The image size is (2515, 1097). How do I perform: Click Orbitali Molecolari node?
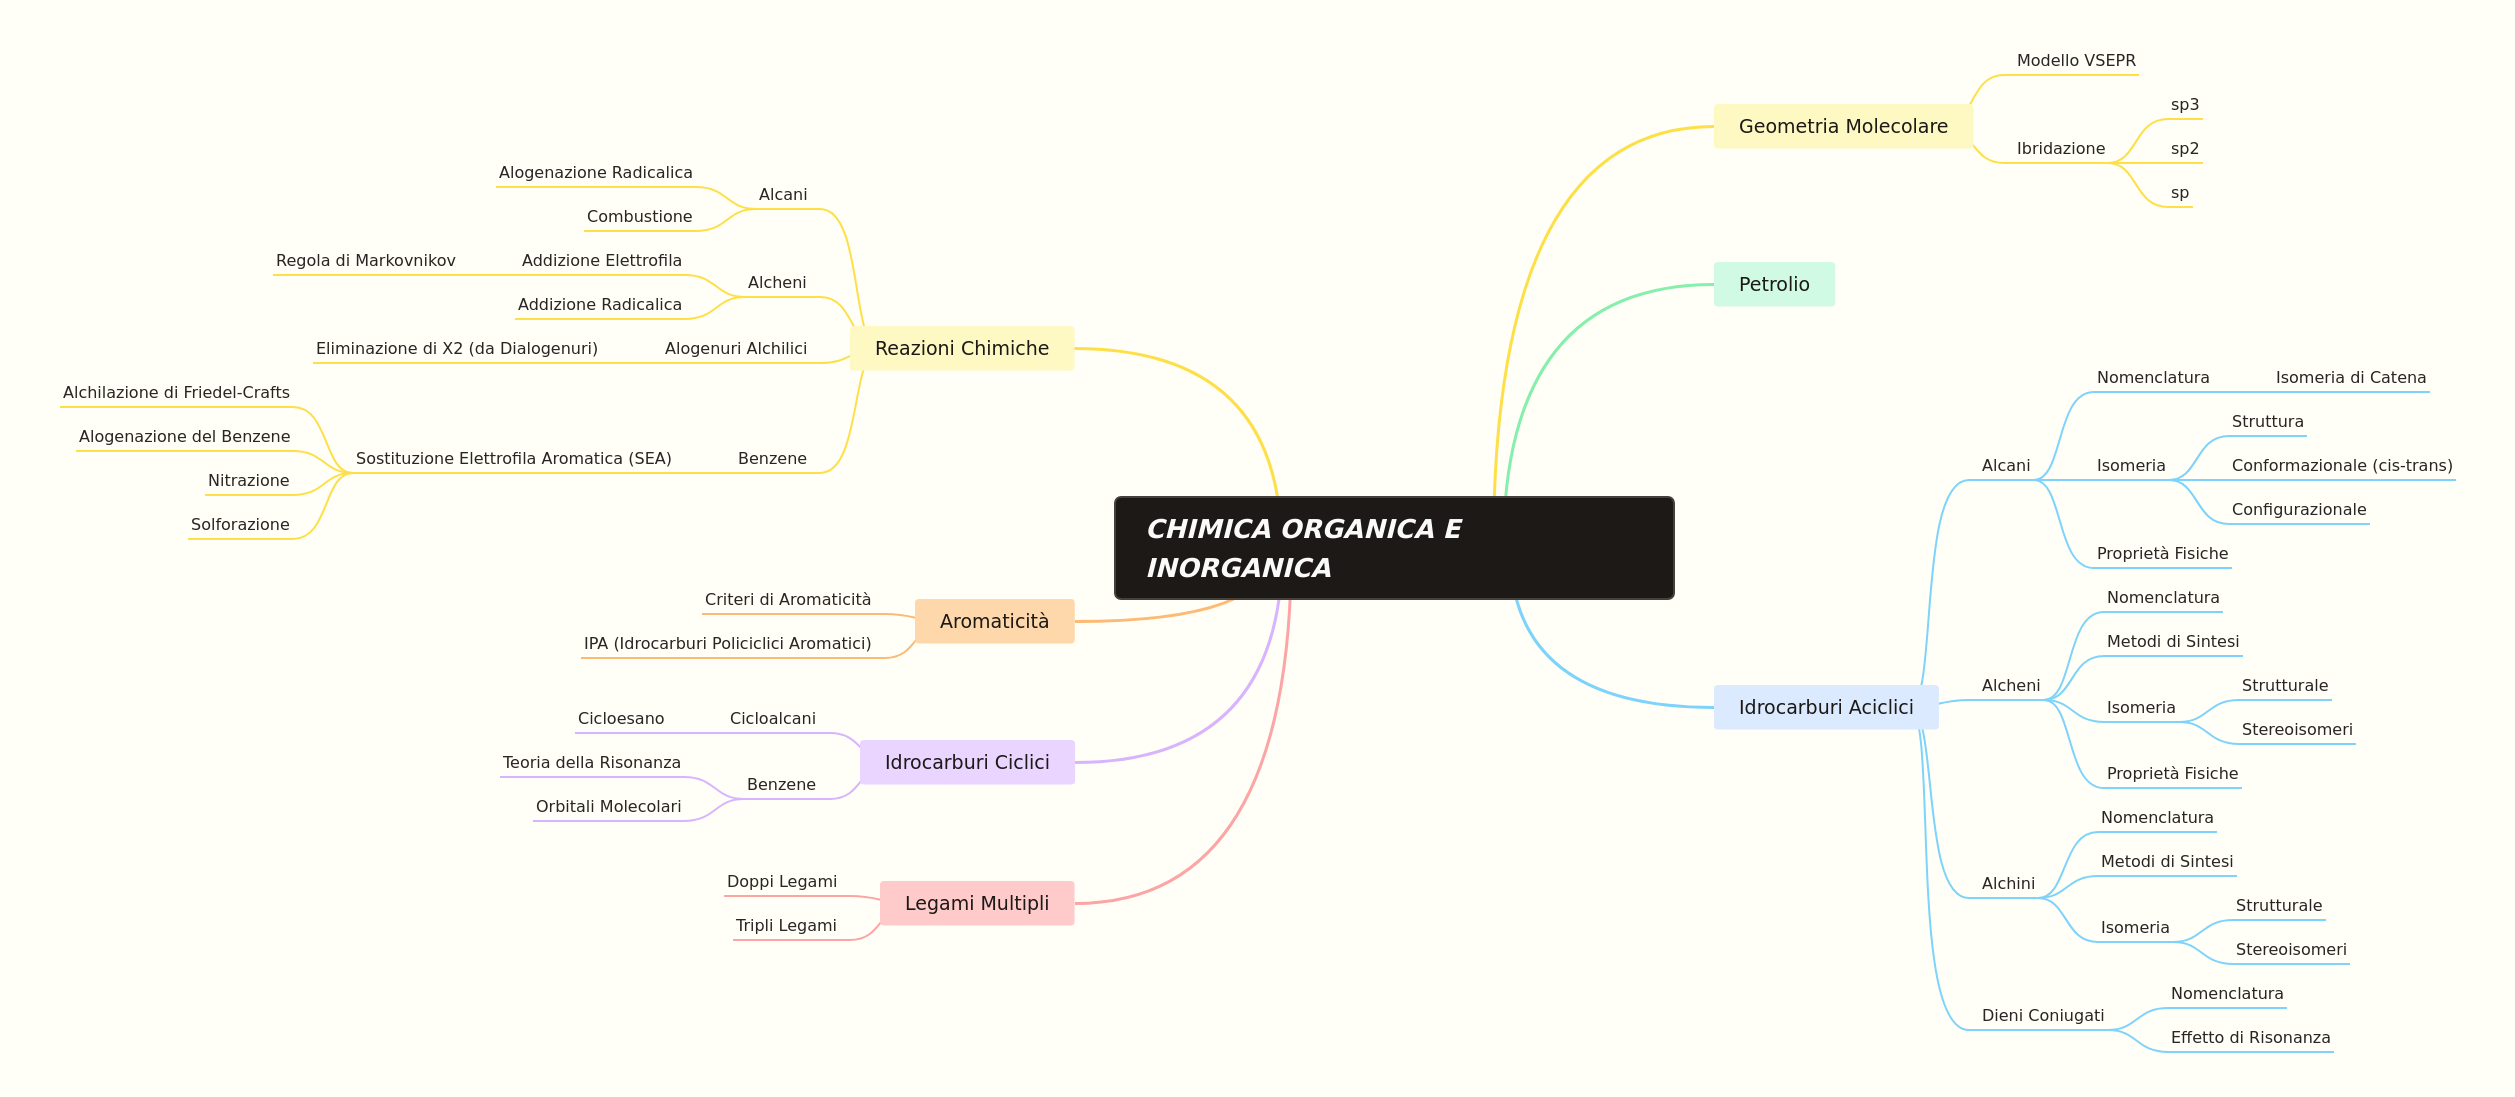click(609, 807)
